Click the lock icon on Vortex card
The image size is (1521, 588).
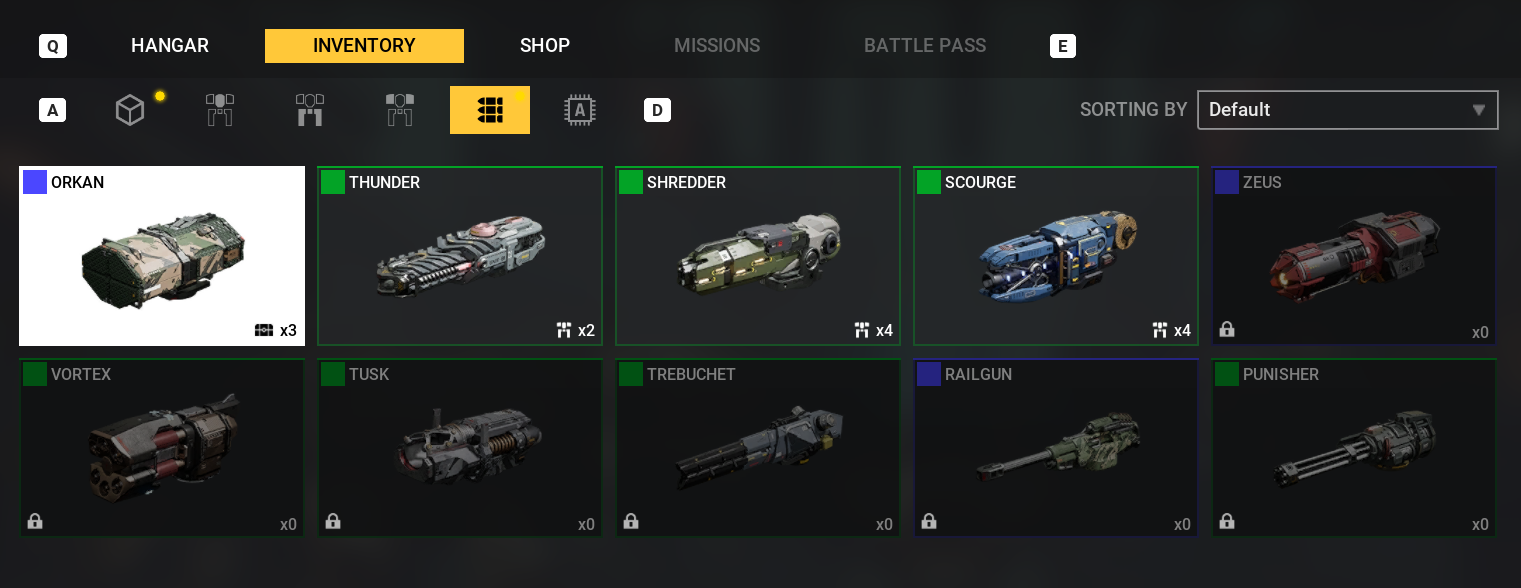pos(35,521)
